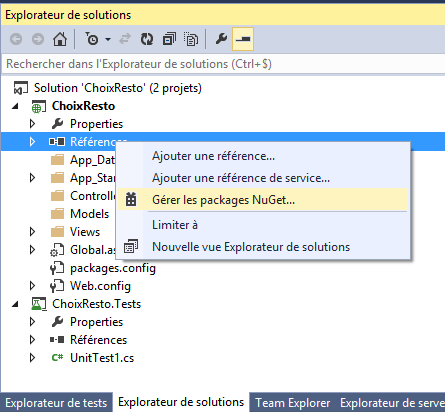Select Références under ChoixResto.Tests
Screen dimensions: 445x412
point(98,340)
